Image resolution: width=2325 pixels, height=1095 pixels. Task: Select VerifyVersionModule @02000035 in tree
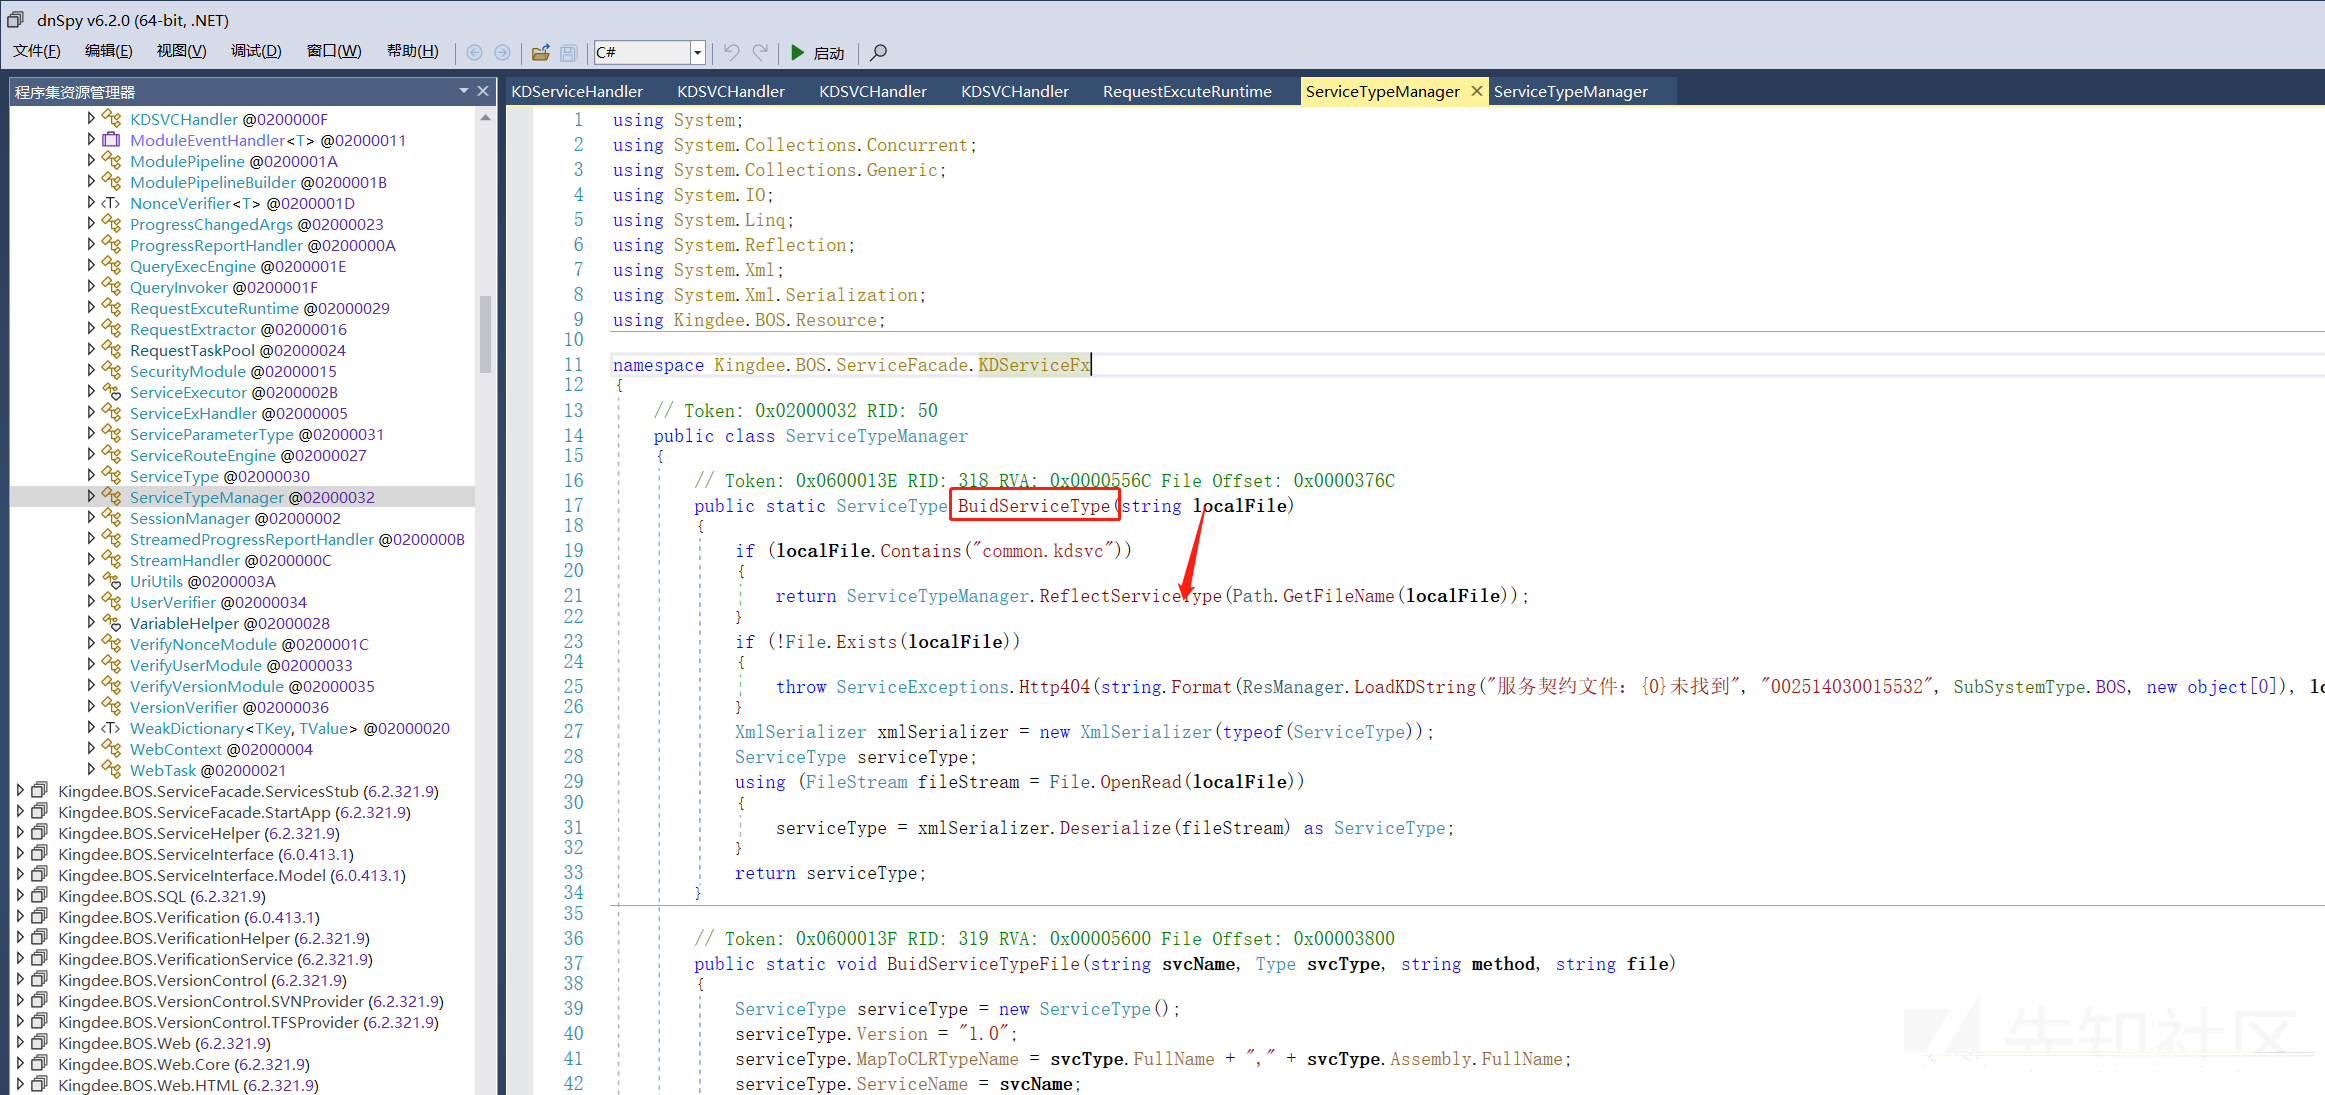pyautogui.click(x=252, y=686)
